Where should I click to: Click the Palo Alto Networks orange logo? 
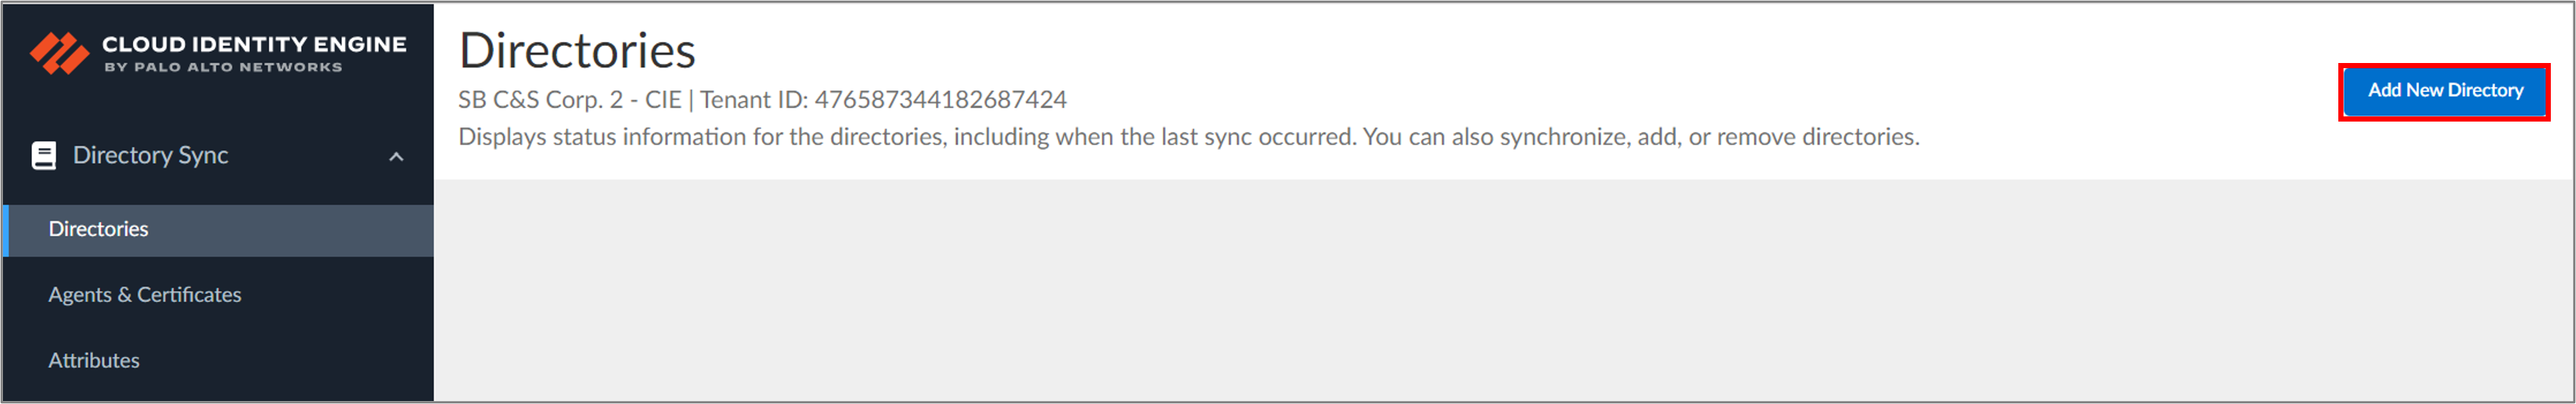tap(59, 53)
